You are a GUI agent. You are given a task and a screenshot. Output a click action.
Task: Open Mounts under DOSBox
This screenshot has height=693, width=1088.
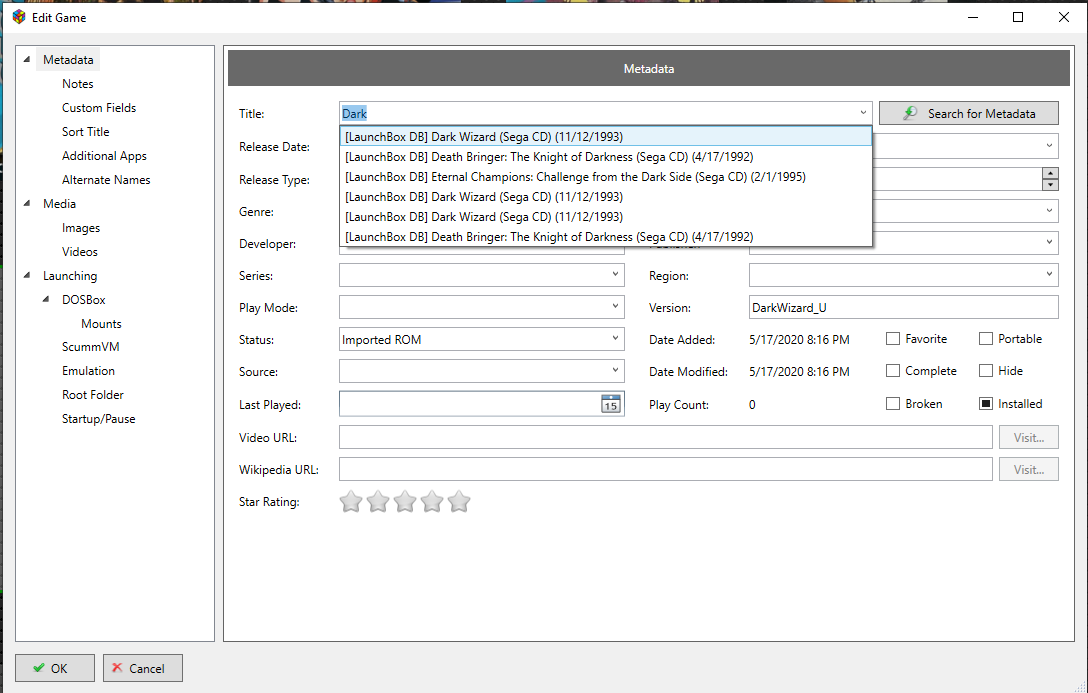[101, 324]
